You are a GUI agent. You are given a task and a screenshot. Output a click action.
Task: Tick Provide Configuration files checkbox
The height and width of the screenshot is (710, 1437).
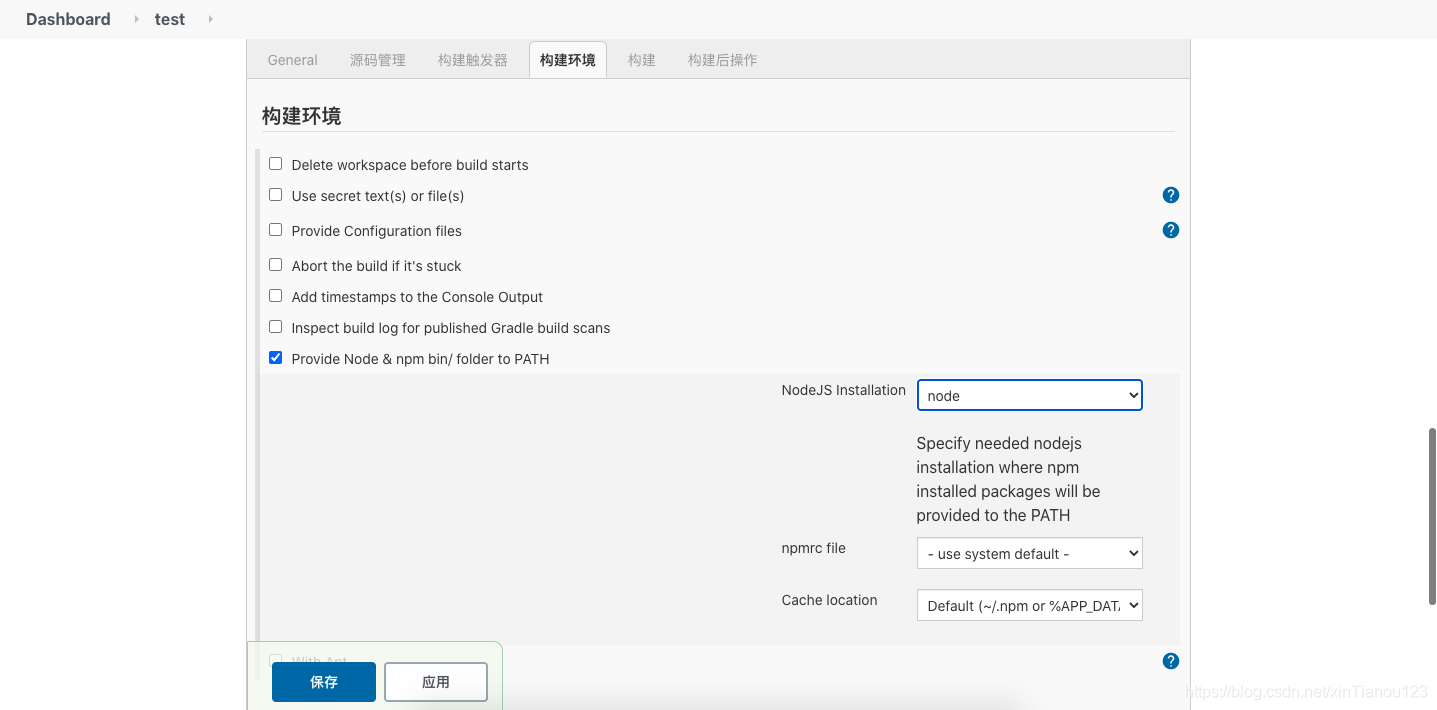276,230
